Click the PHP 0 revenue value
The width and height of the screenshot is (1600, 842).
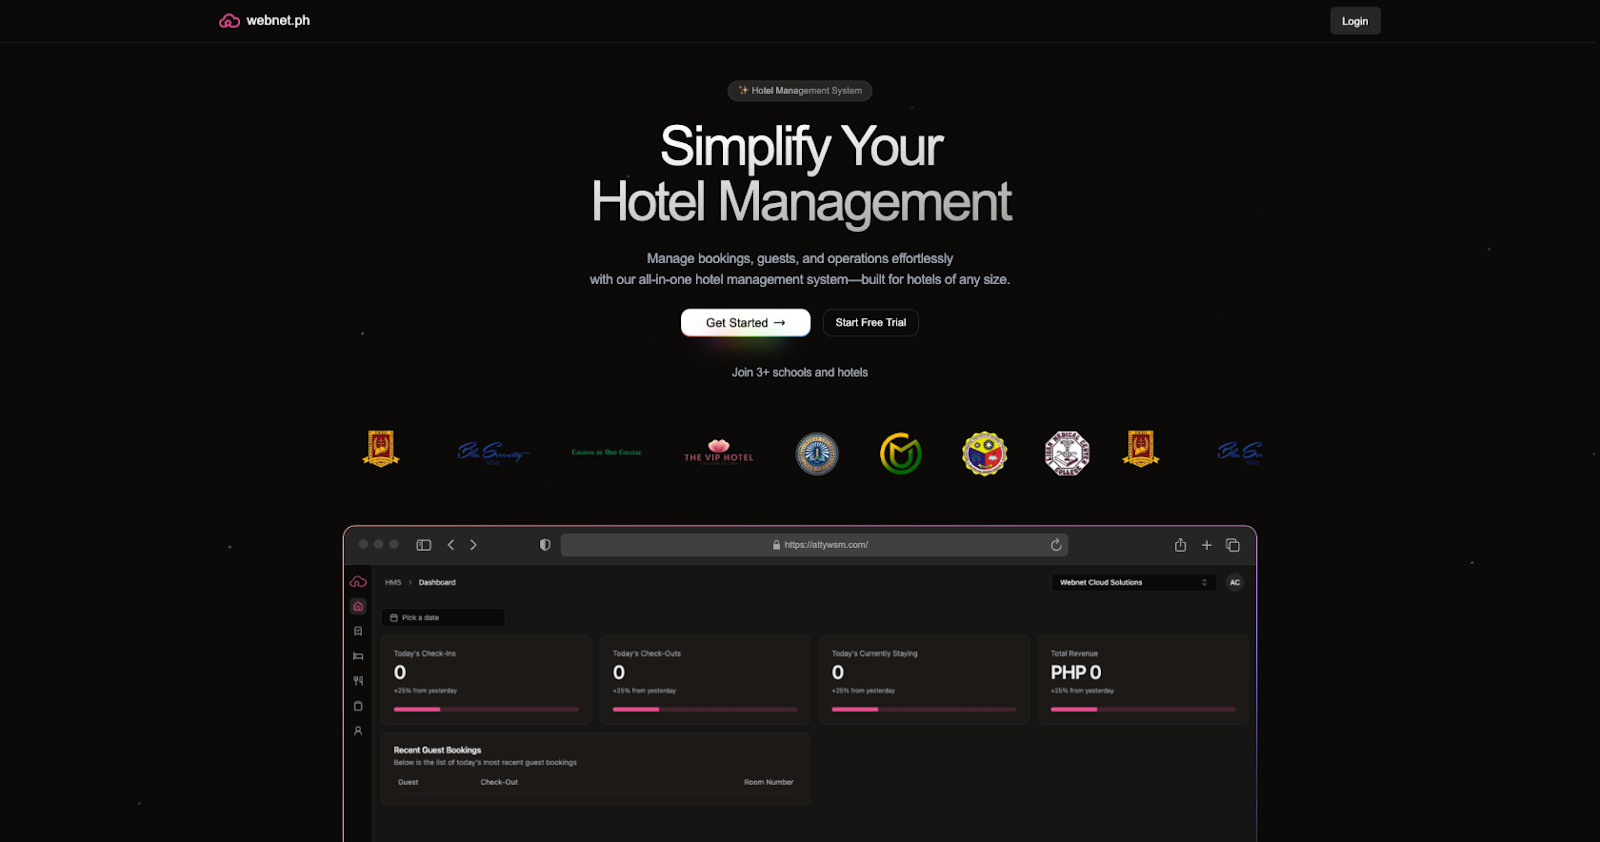click(x=1076, y=673)
